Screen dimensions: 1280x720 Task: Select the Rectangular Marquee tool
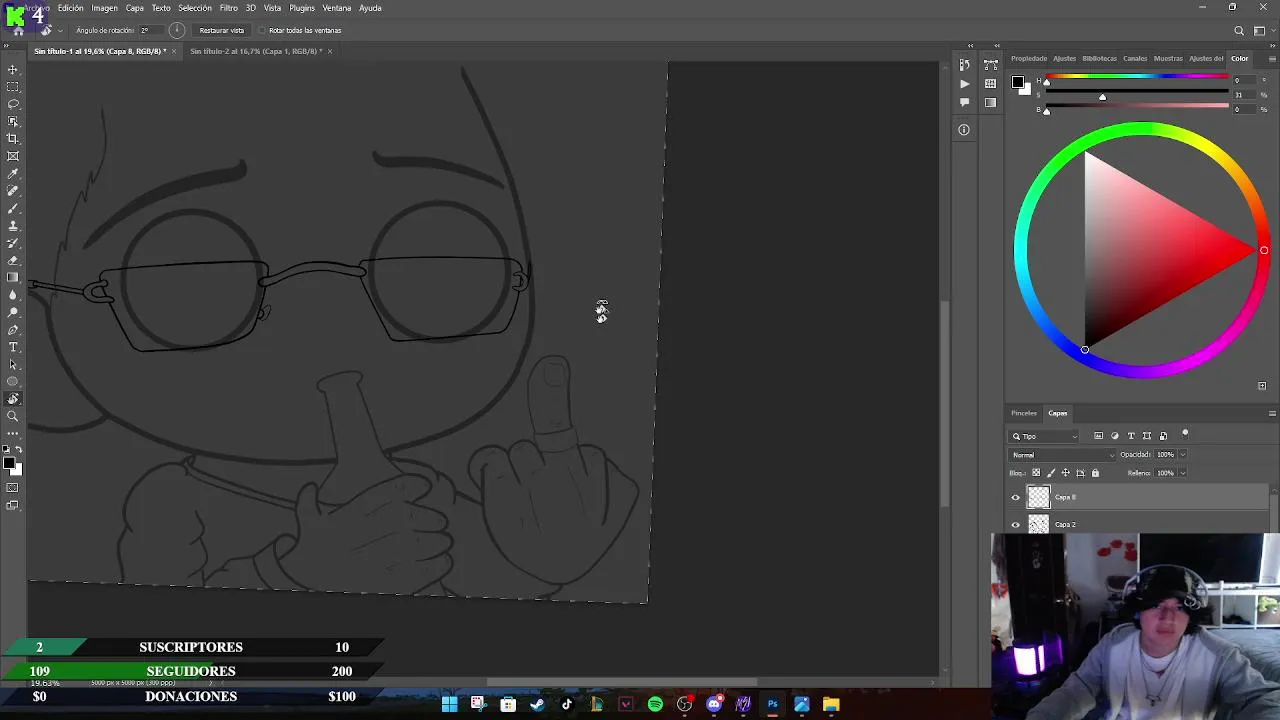pos(13,87)
